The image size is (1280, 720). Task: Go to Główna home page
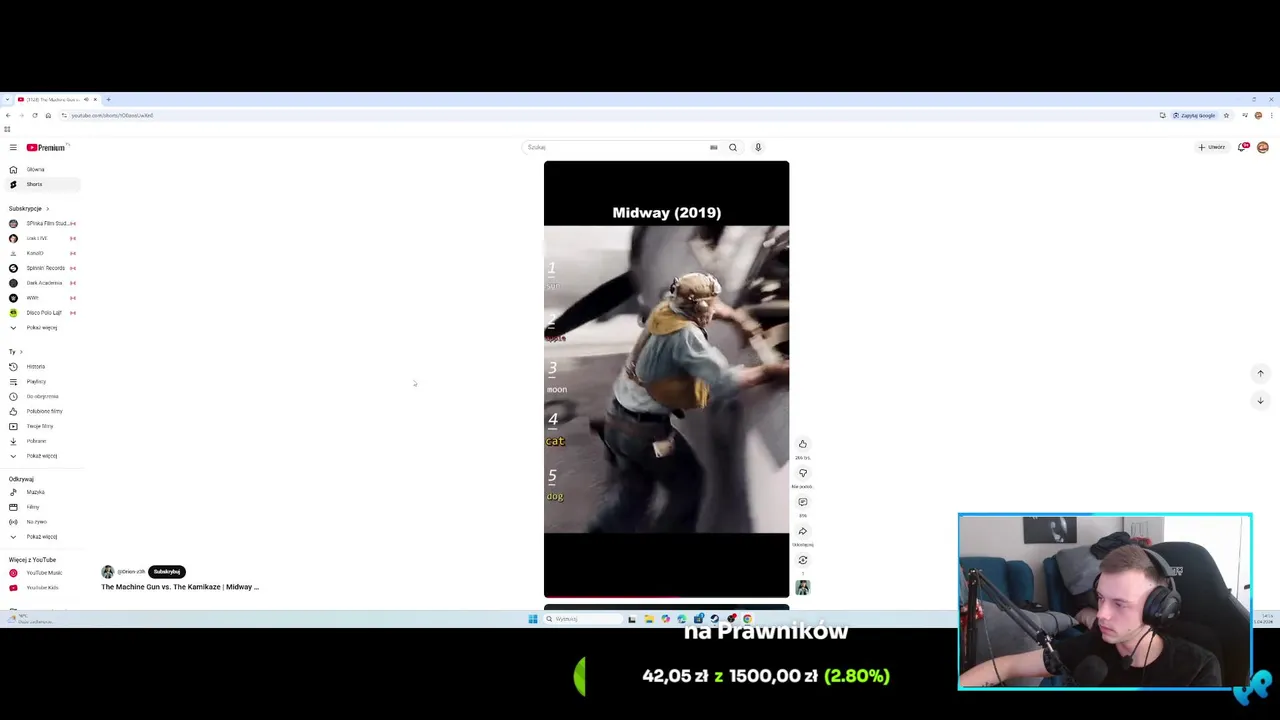[40, 169]
